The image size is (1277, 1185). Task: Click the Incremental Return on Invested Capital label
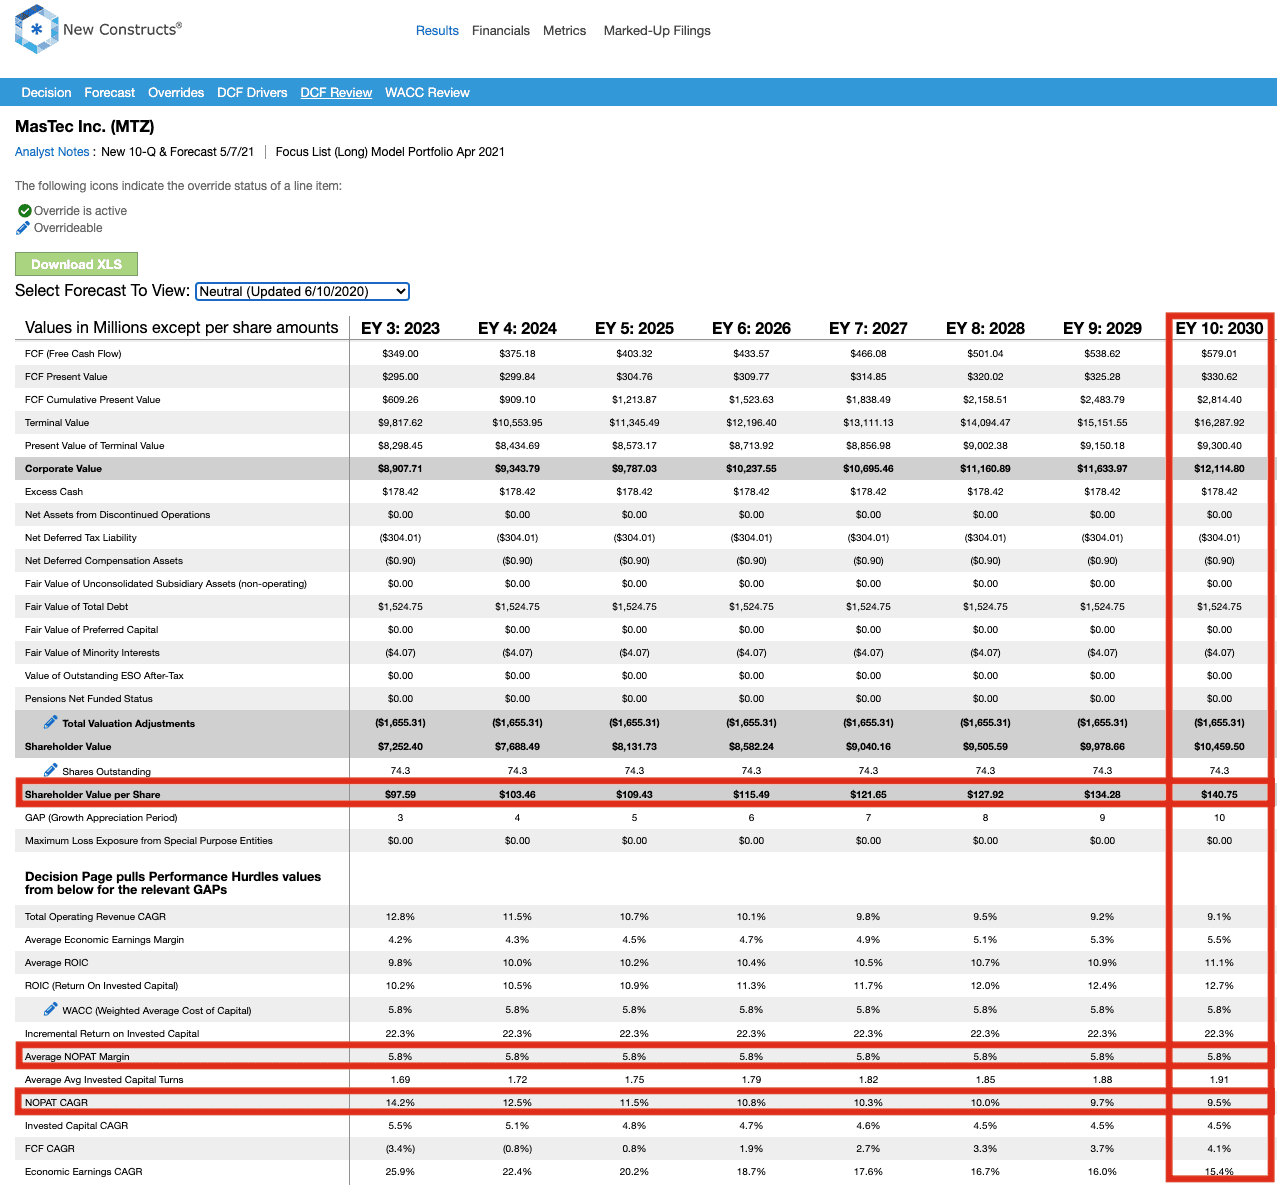click(112, 1034)
